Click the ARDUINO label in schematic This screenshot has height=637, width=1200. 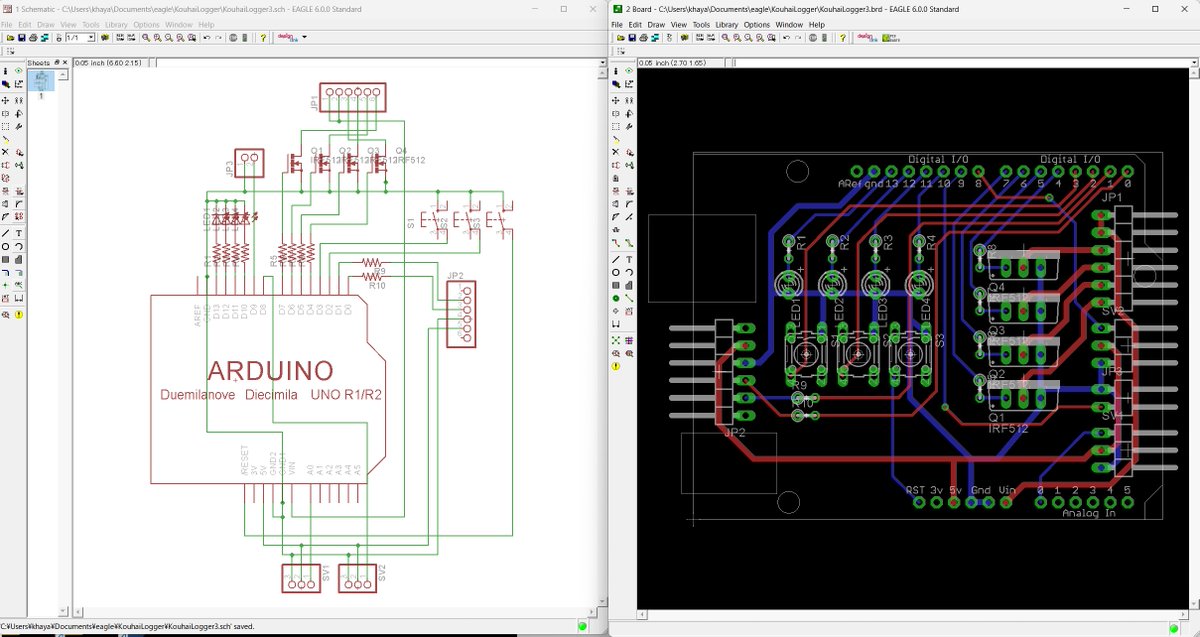coord(270,370)
